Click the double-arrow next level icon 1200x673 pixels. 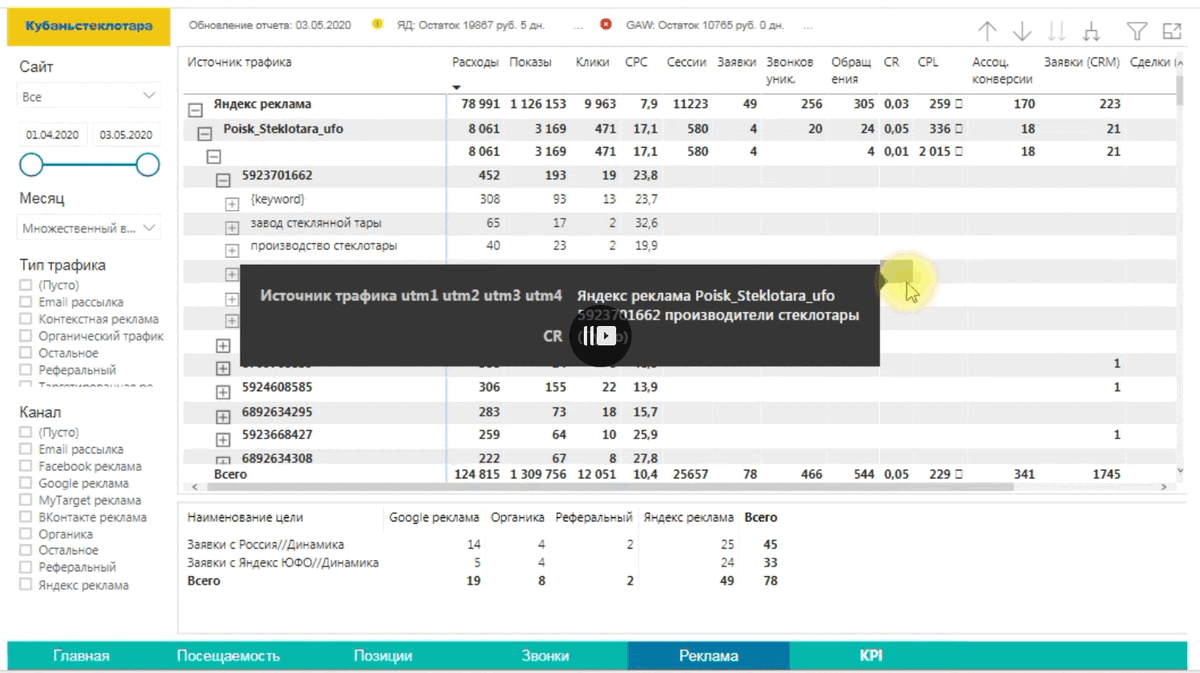point(1056,32)
